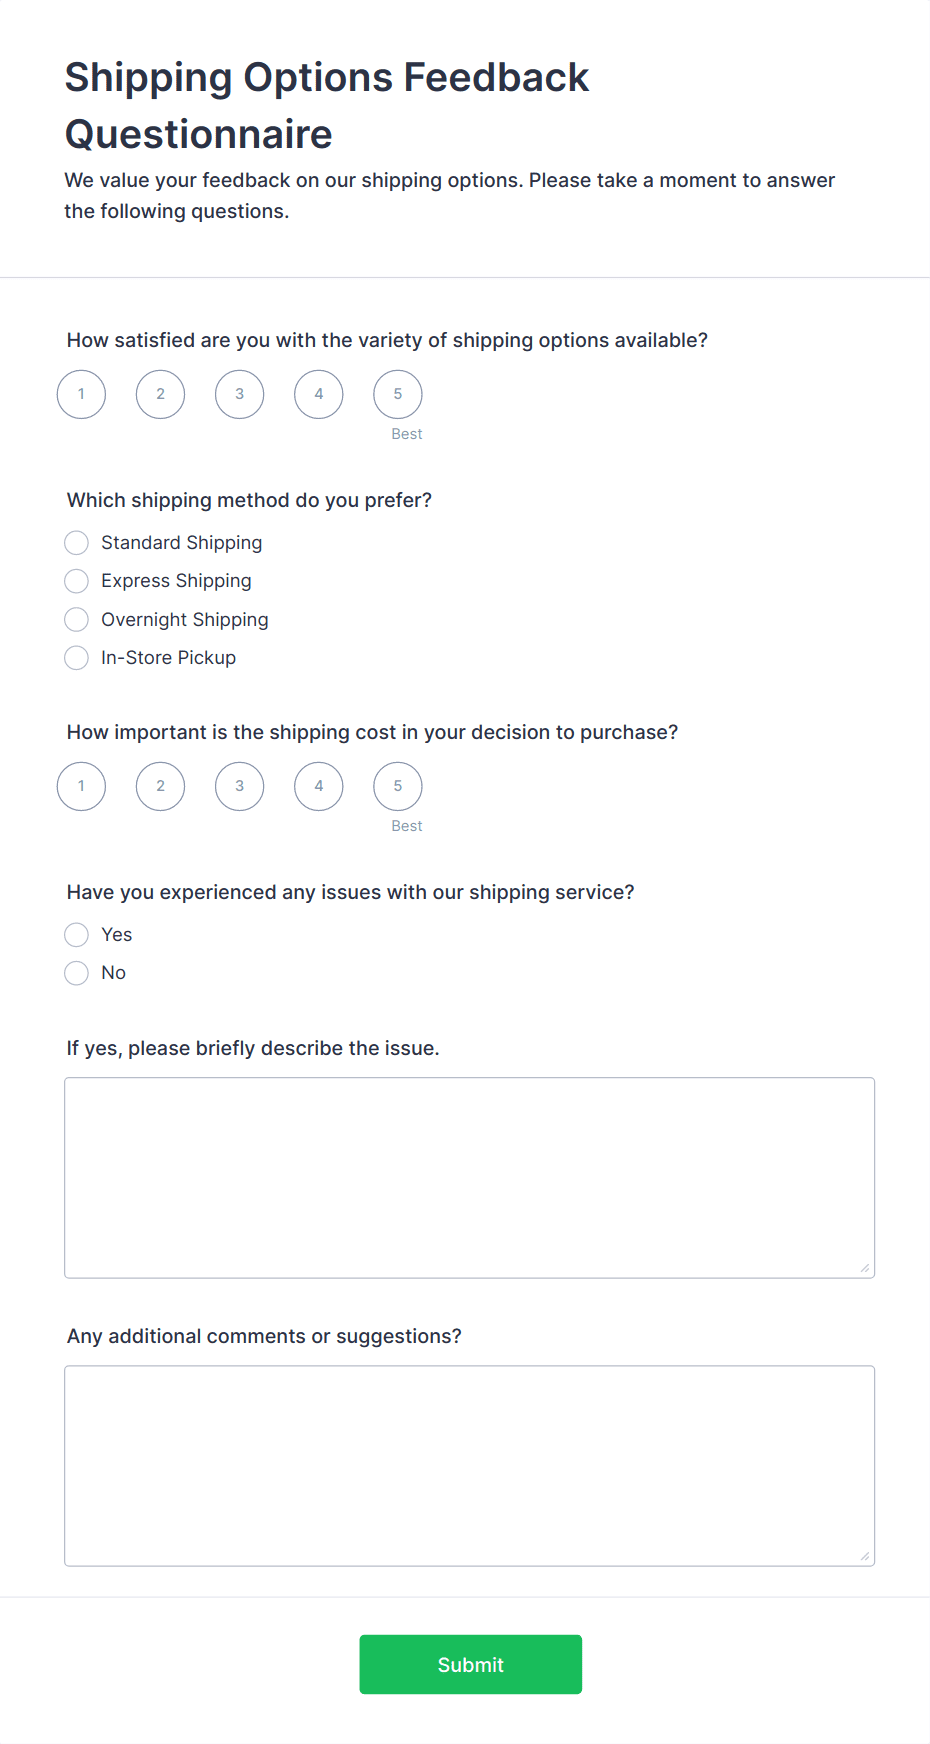Answer Yes to experiencing shipping issues
The width and height of the screenshot is (930, 1744).
pyautogui.click(x=76, y=934)
